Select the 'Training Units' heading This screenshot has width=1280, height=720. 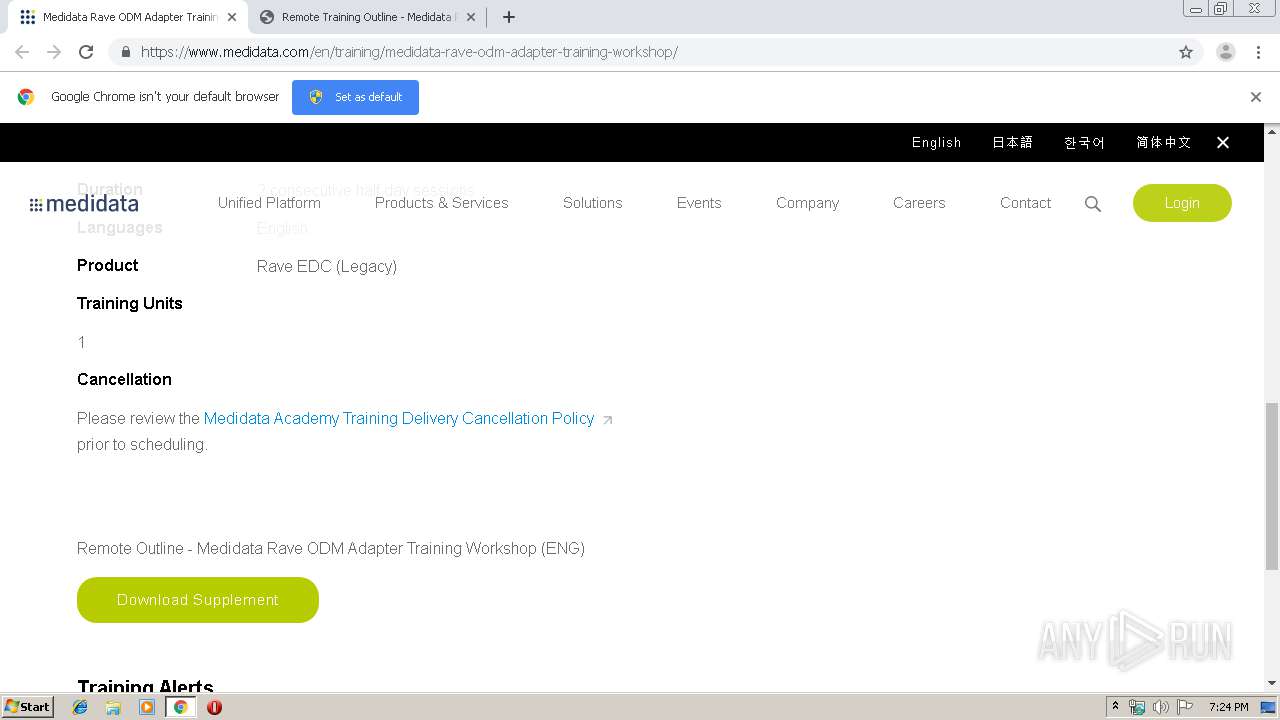(130, 303)
